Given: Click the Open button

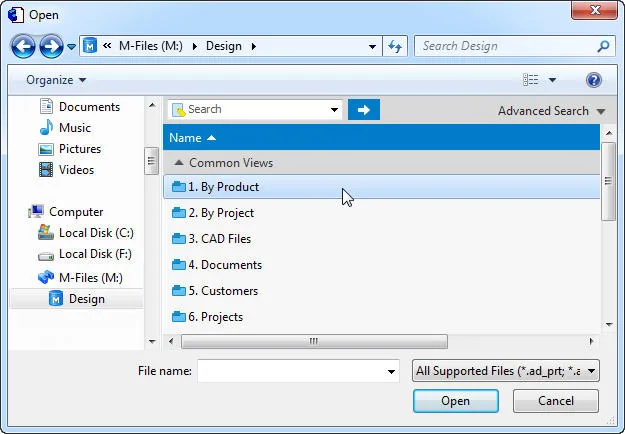Looking at the screenshot, I should (x=456, y=401).
